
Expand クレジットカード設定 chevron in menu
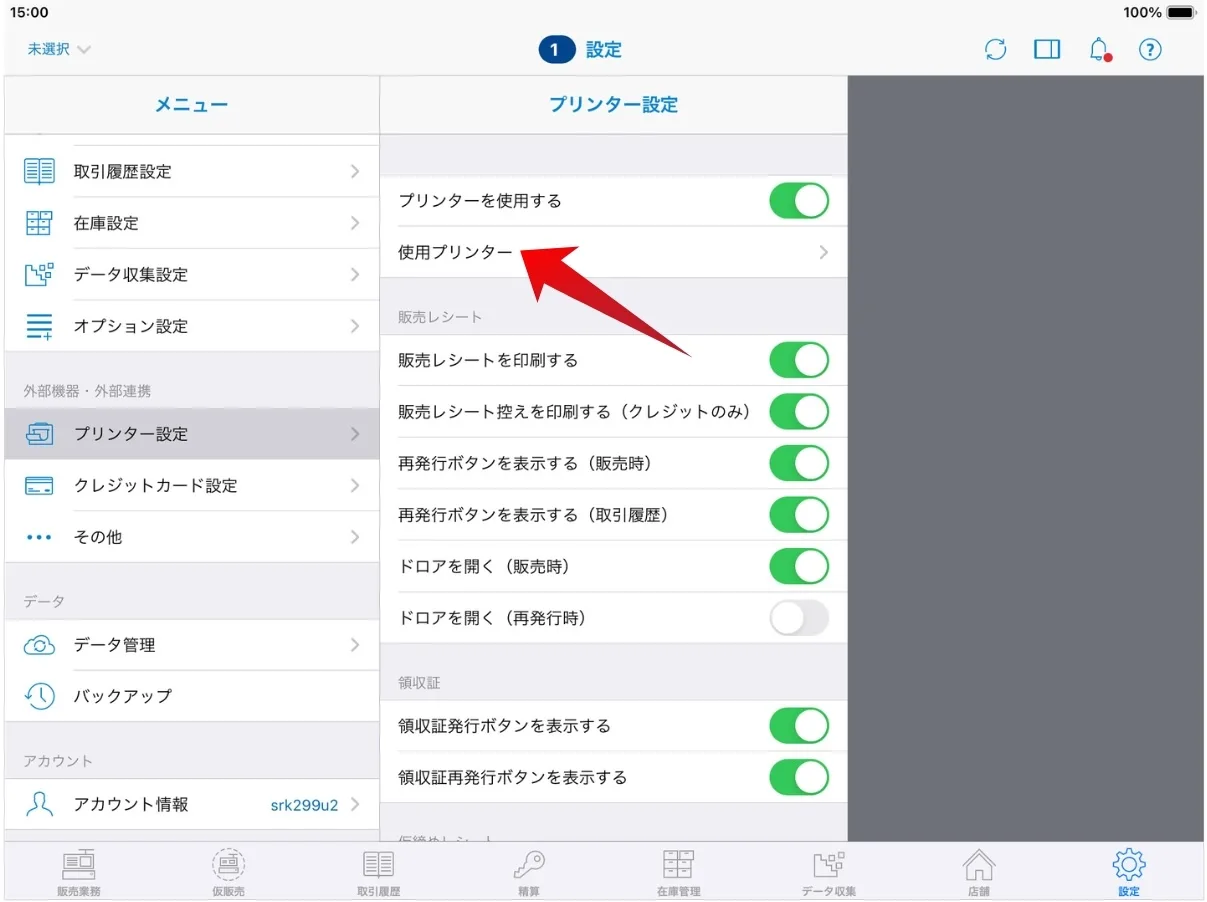coord(355,486)
